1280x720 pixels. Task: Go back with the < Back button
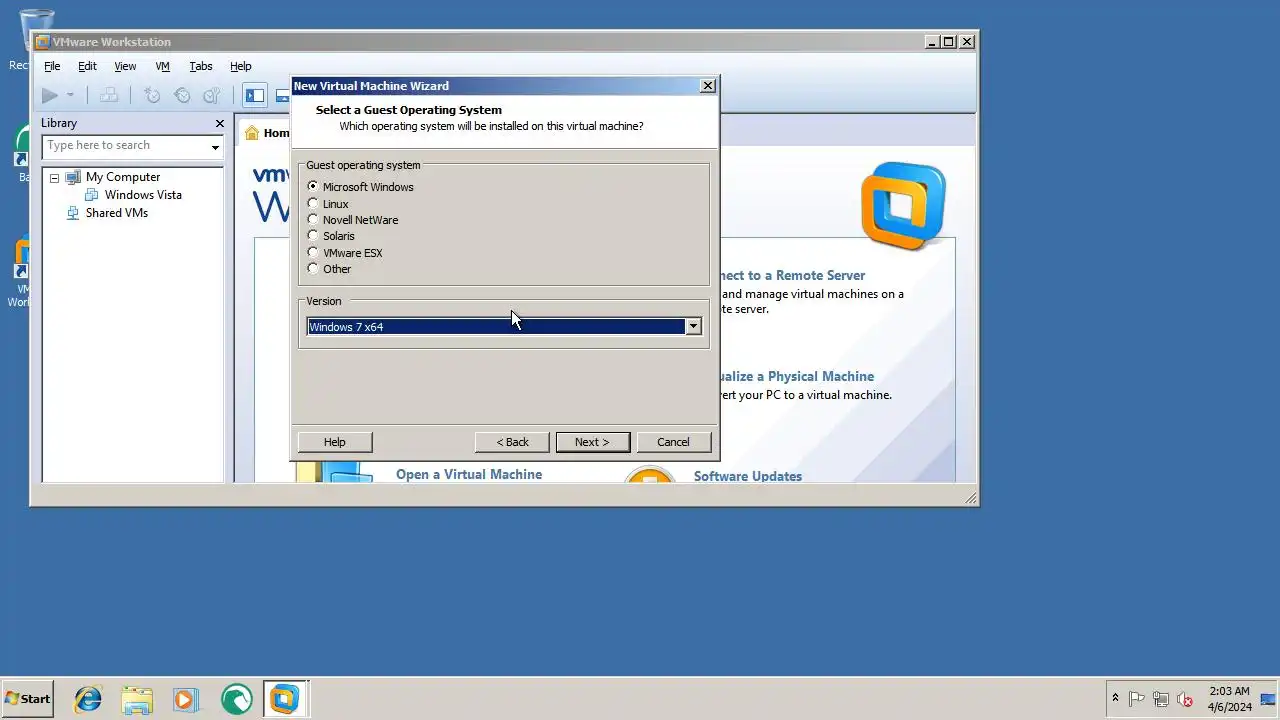click(513, 442)
